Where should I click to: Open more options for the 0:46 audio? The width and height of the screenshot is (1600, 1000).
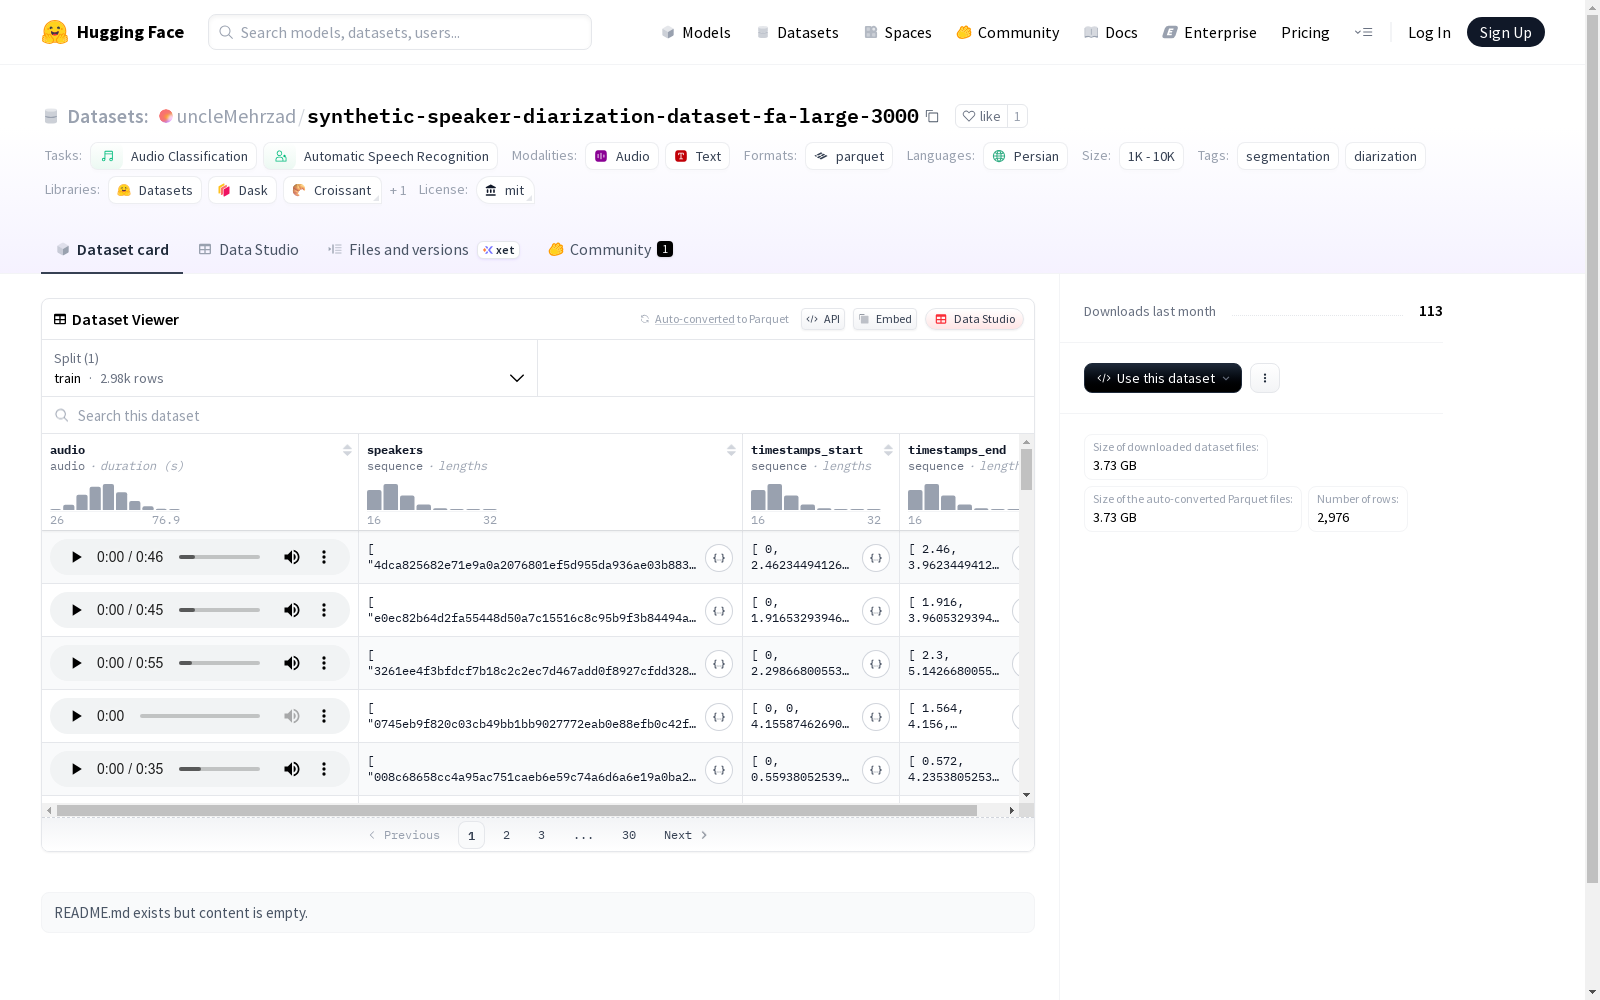tap(324, 557)
